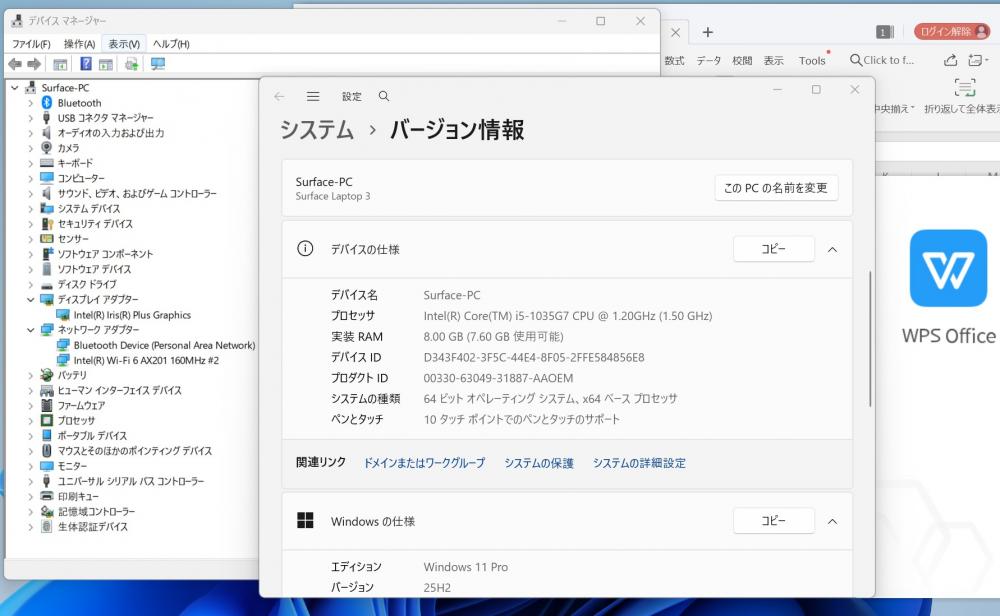Screen dimensions: 1000x616
Task: Open the 表示(V) menu in Device Manager
Action: (124, 44)
